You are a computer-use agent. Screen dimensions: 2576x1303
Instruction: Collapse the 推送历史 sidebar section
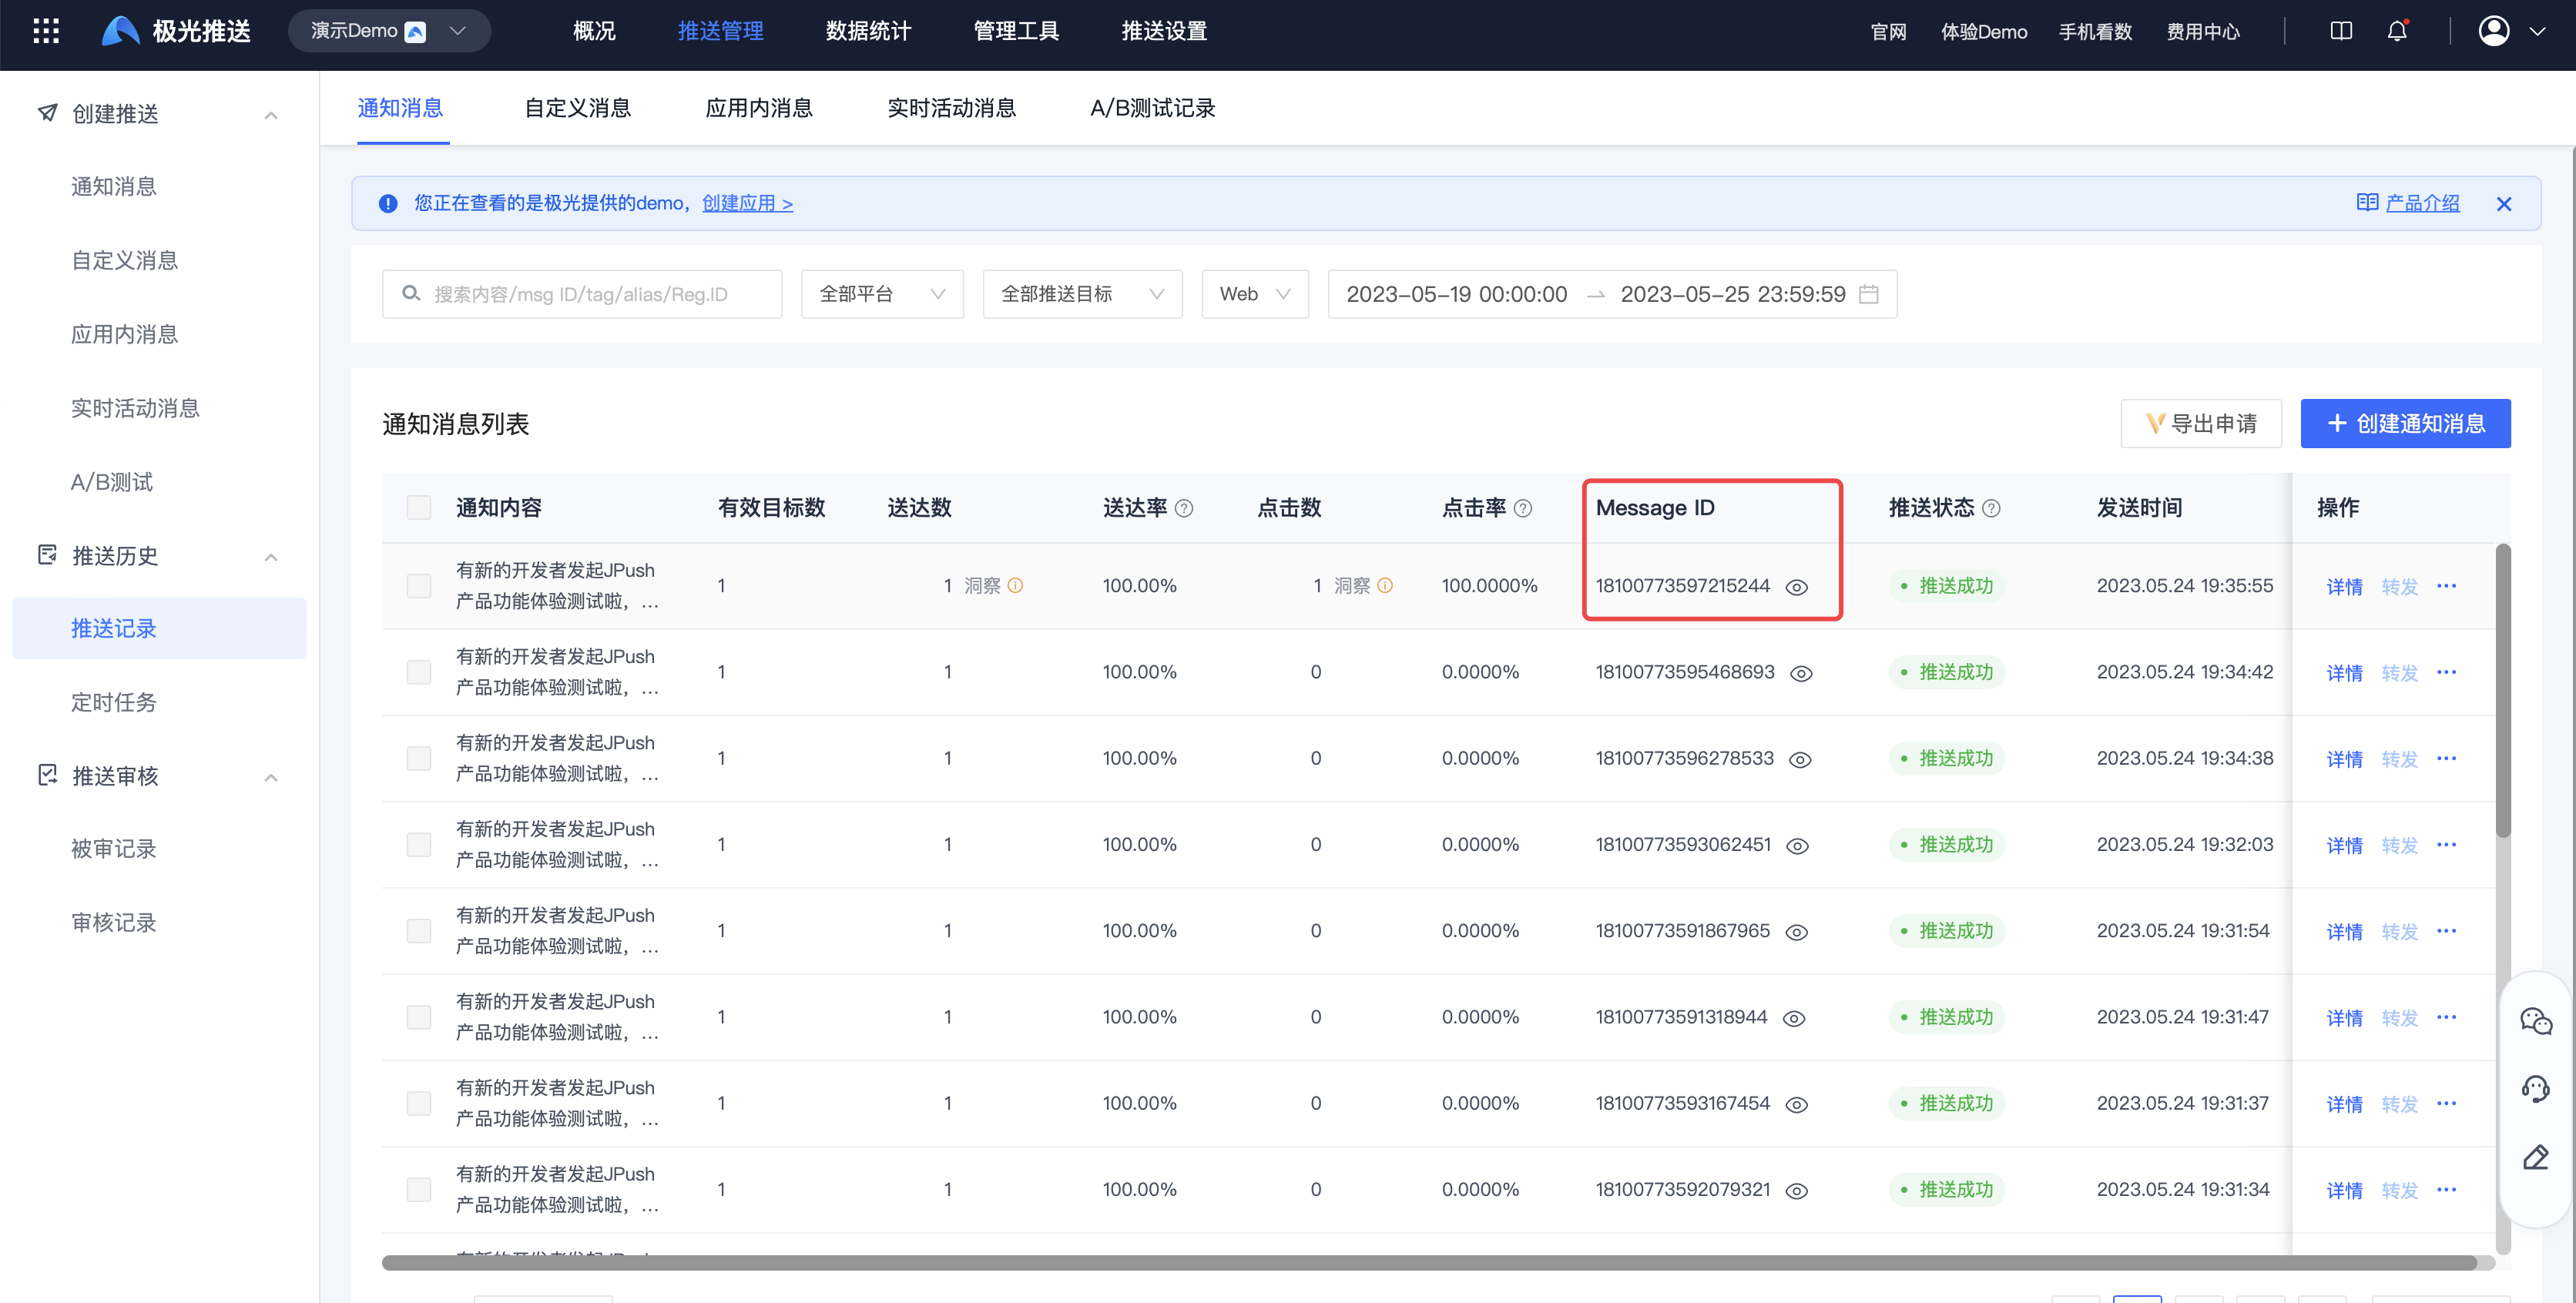(271, 557)
